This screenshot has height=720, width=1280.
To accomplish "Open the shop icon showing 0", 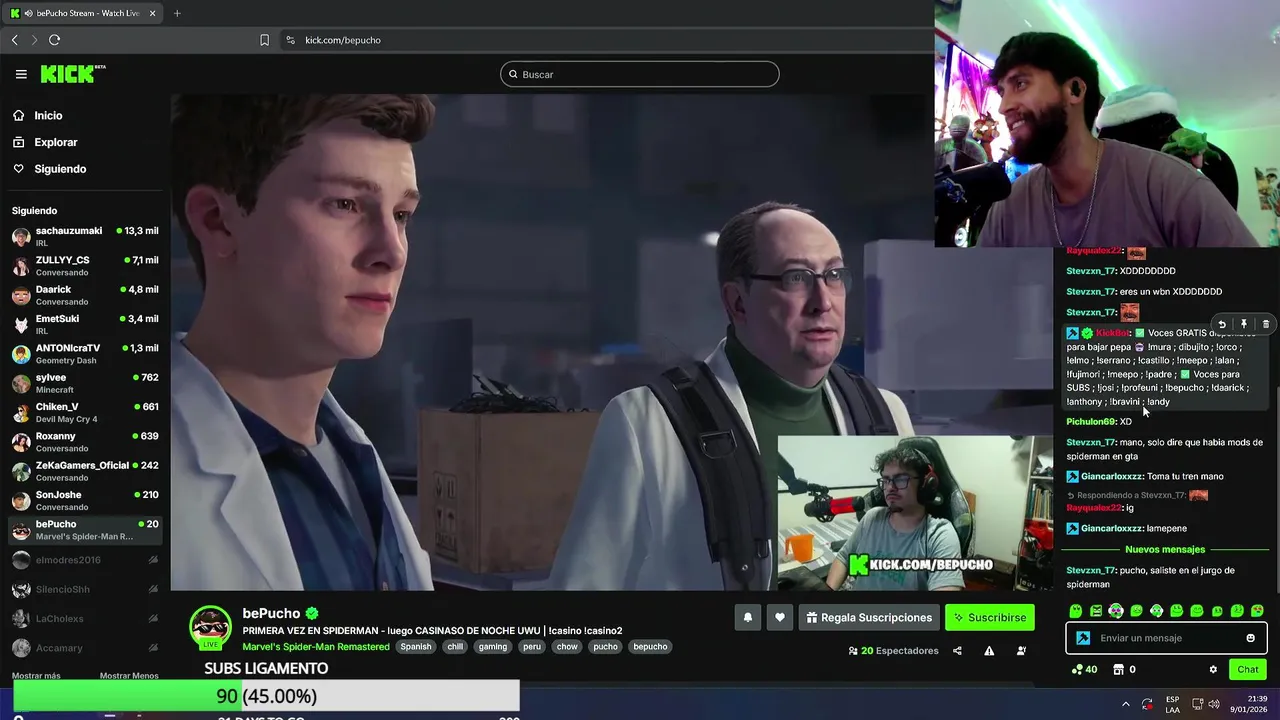I will (x=1125, y=670).
